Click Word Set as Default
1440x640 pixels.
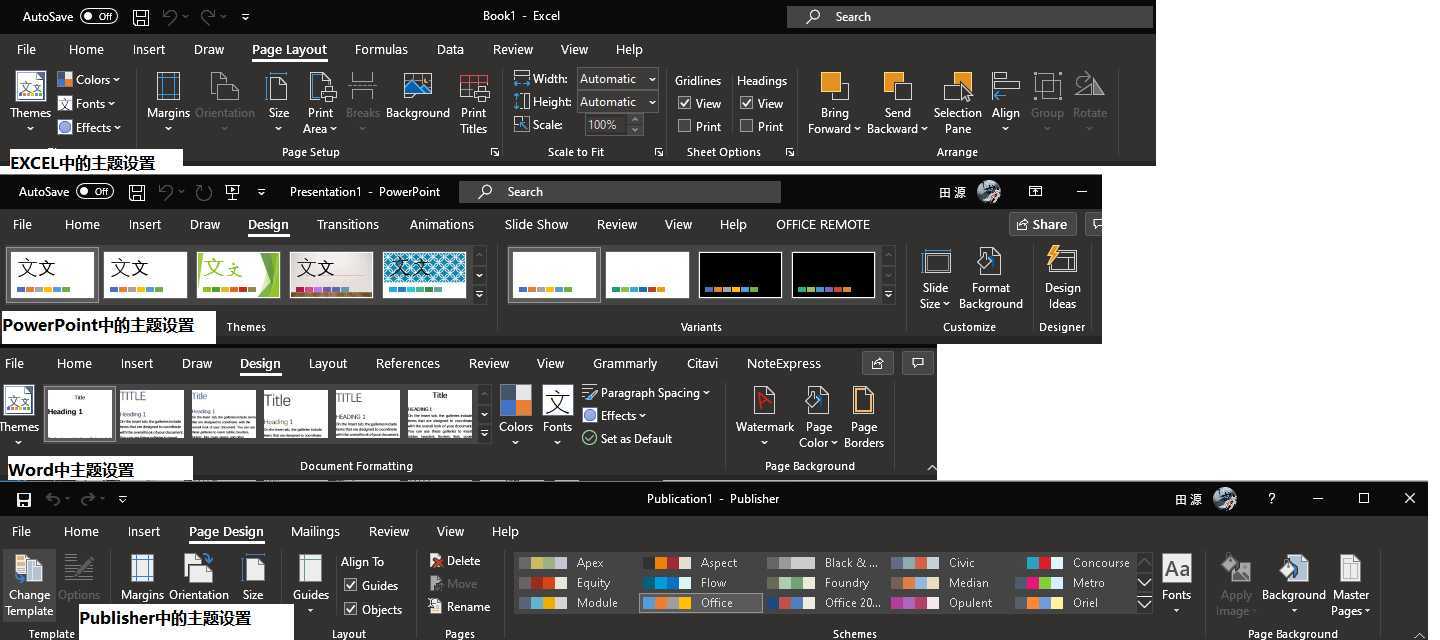627,439
